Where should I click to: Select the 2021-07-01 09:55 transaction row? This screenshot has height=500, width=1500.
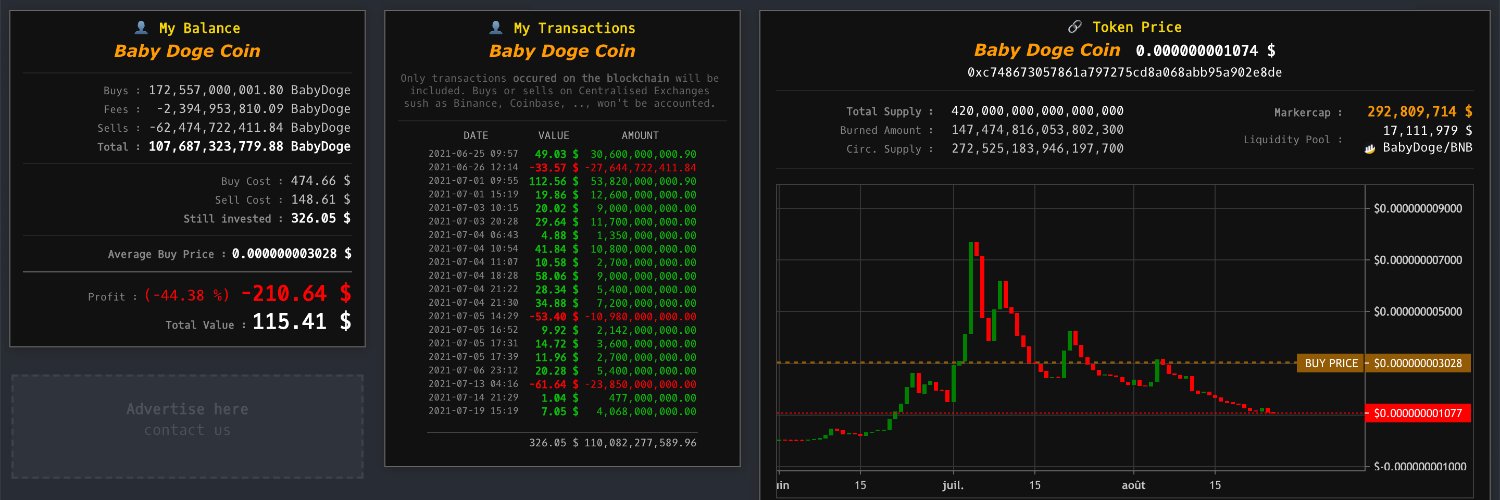click(x=562, y=181)
